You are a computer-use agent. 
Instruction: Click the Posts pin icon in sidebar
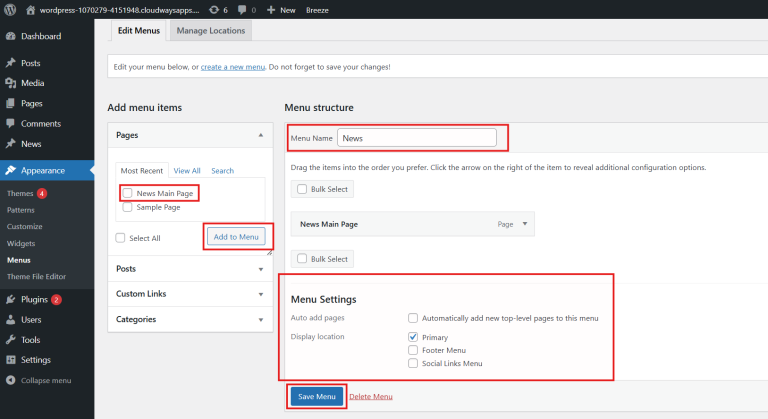coord(10,63)
